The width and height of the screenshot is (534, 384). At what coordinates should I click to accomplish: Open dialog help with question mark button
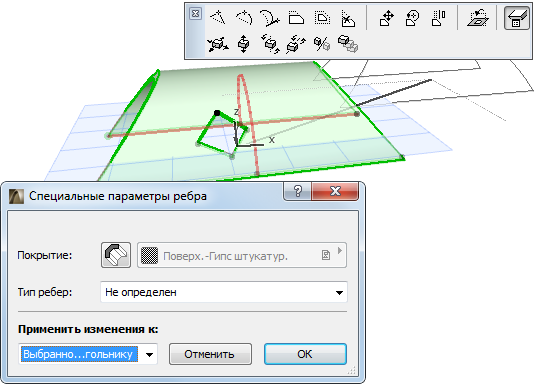click(x=297, y=191)
